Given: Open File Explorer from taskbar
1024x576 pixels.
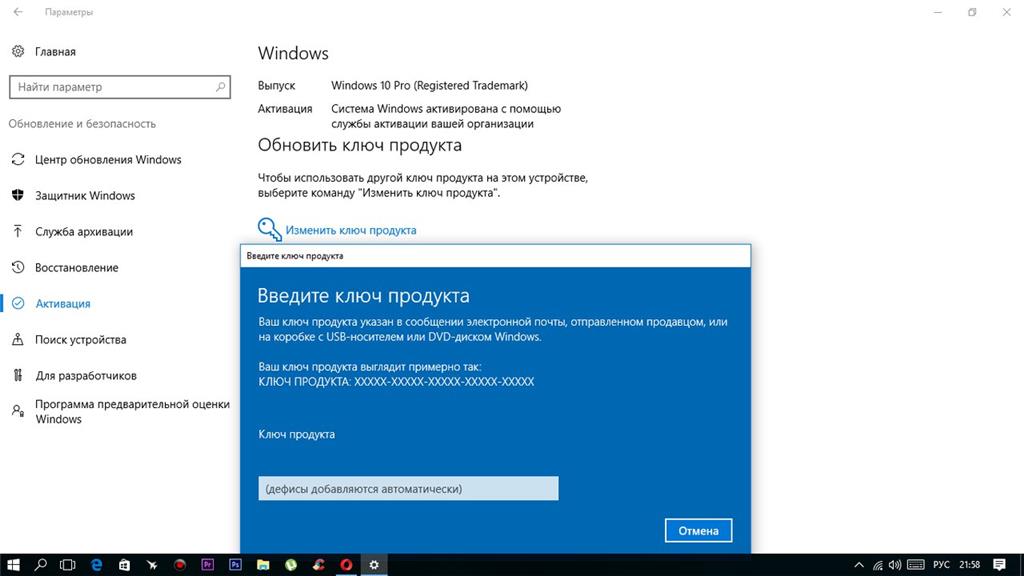Looking at the screenshot, I should pyautogui.click(x=263, y=565).
